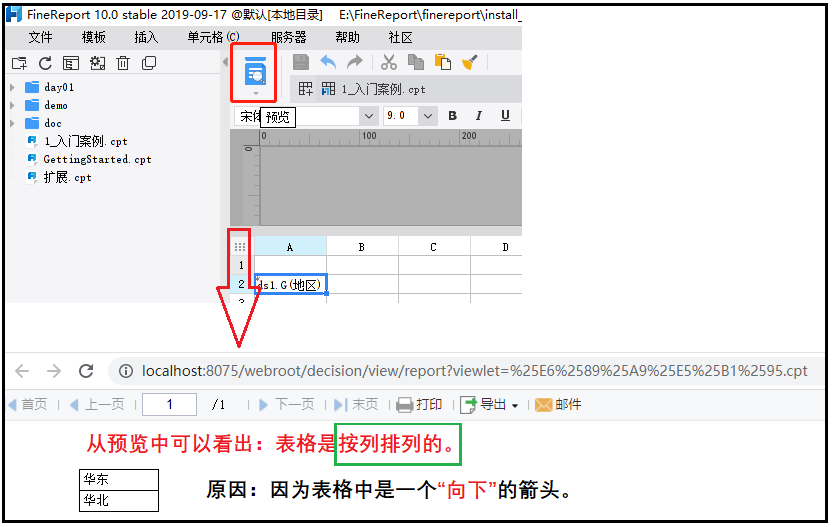
Task: Click the 华东 cell in preview
Action: [x=119, y=480]
